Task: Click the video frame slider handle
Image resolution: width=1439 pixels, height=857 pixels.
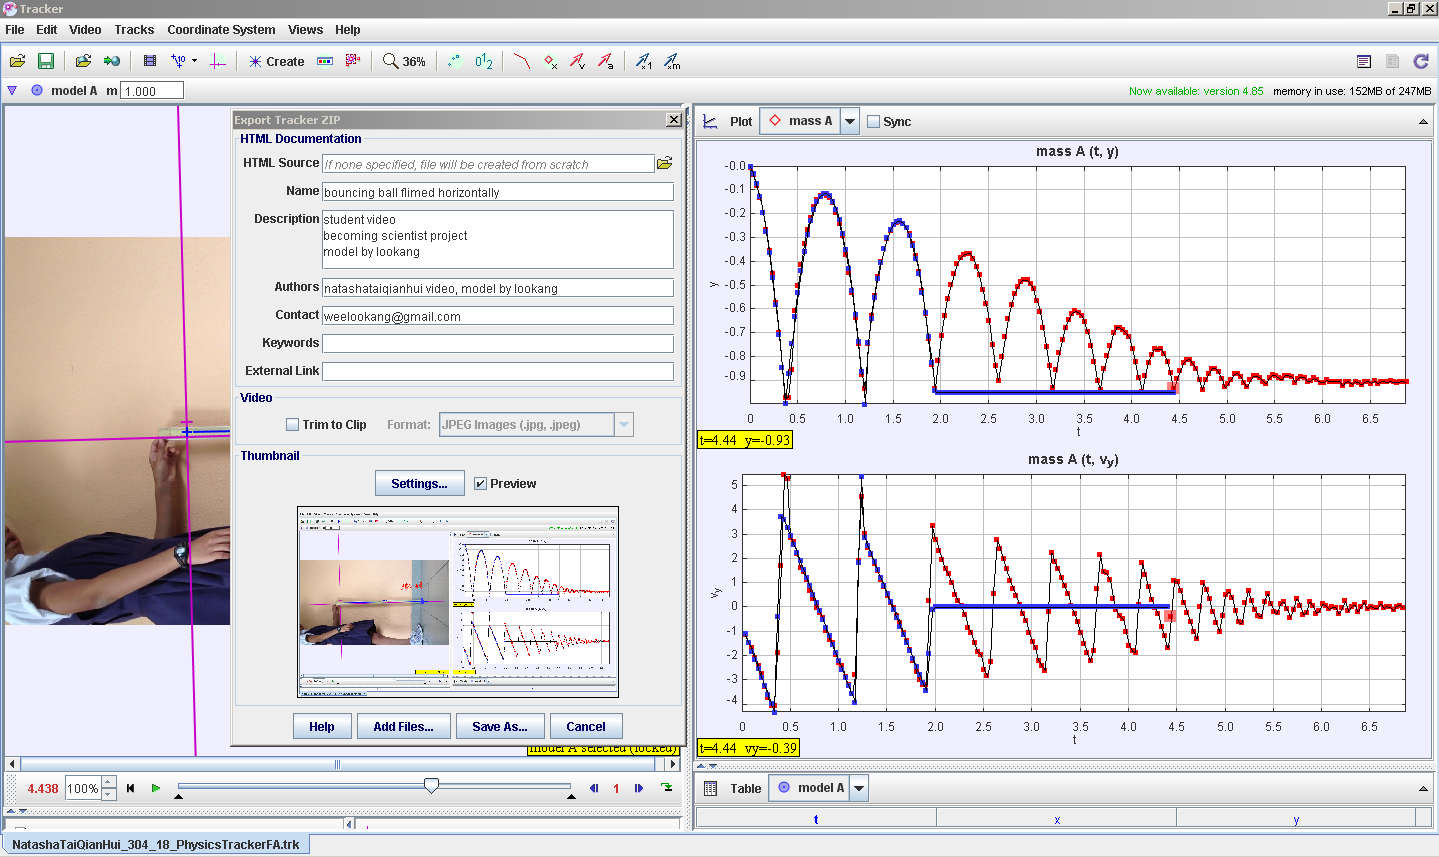Action: (431, 786)
